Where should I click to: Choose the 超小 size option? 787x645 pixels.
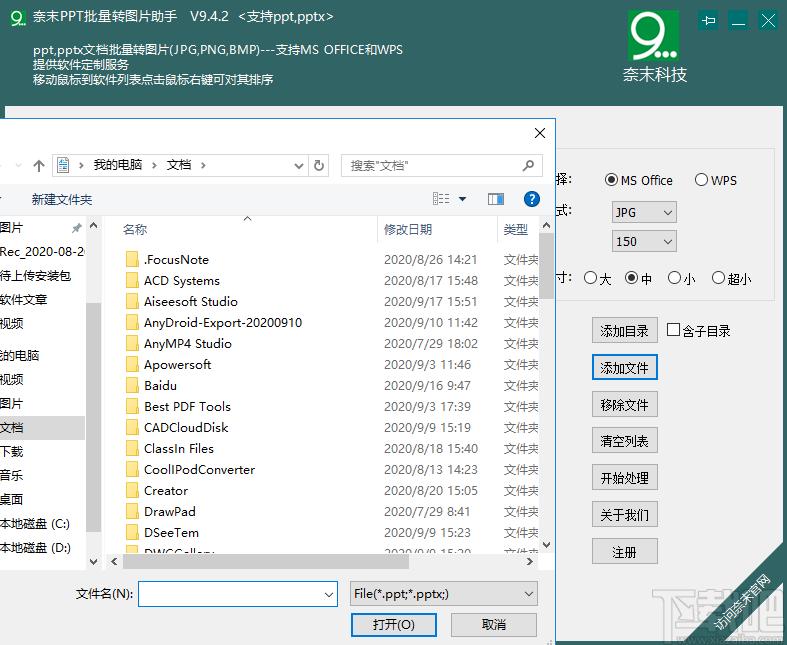(718, 278)
